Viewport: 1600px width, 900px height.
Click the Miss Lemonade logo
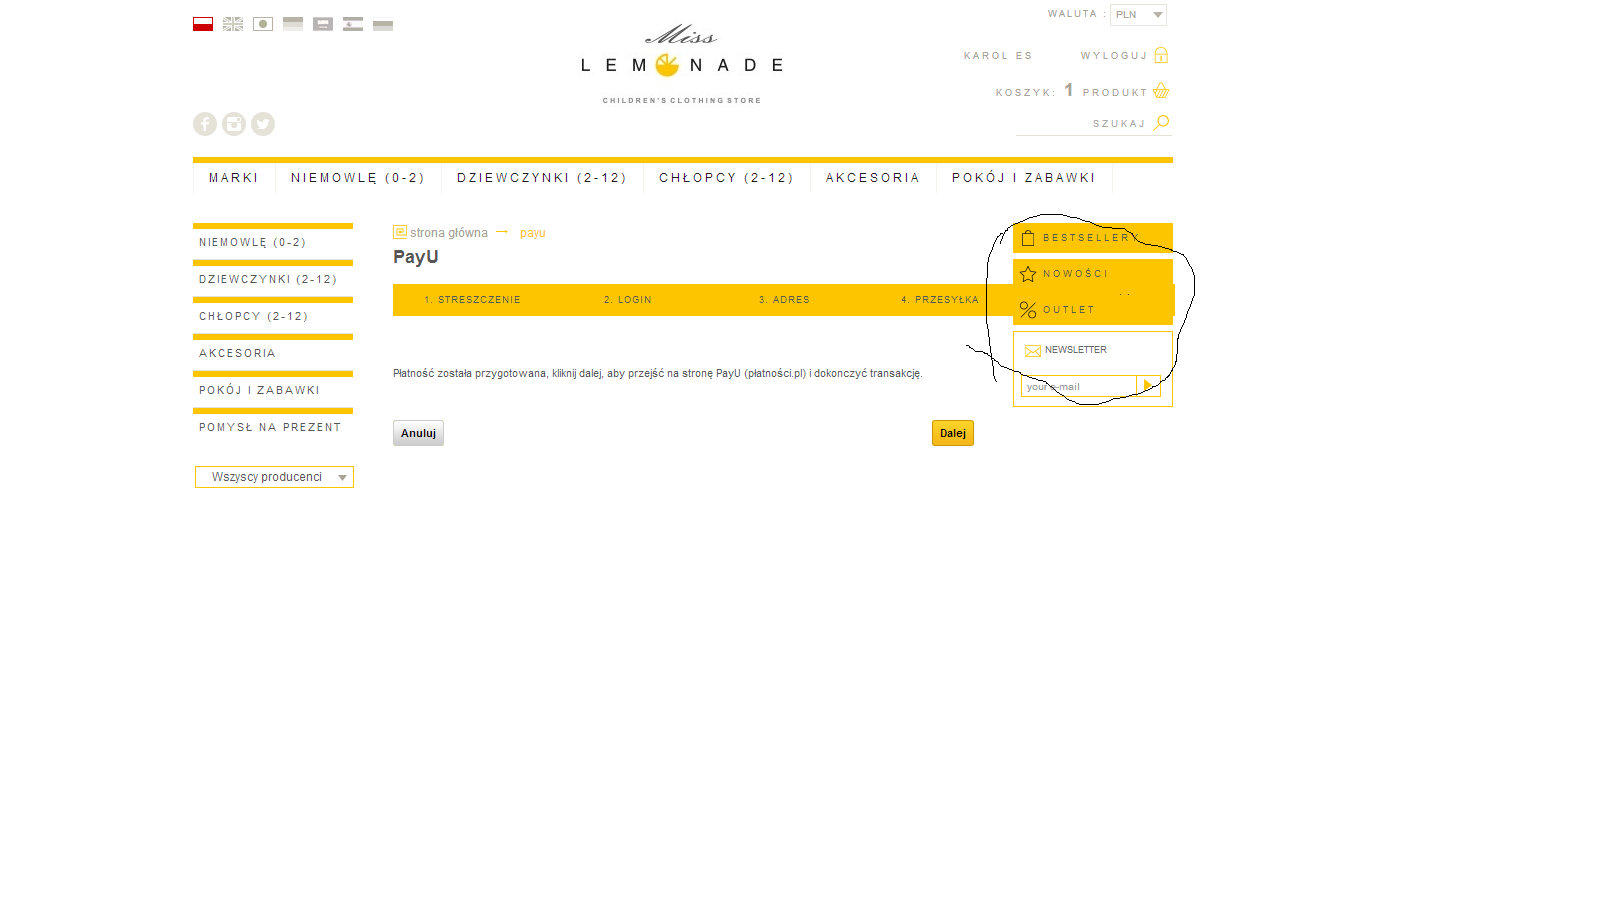[682, 64]
